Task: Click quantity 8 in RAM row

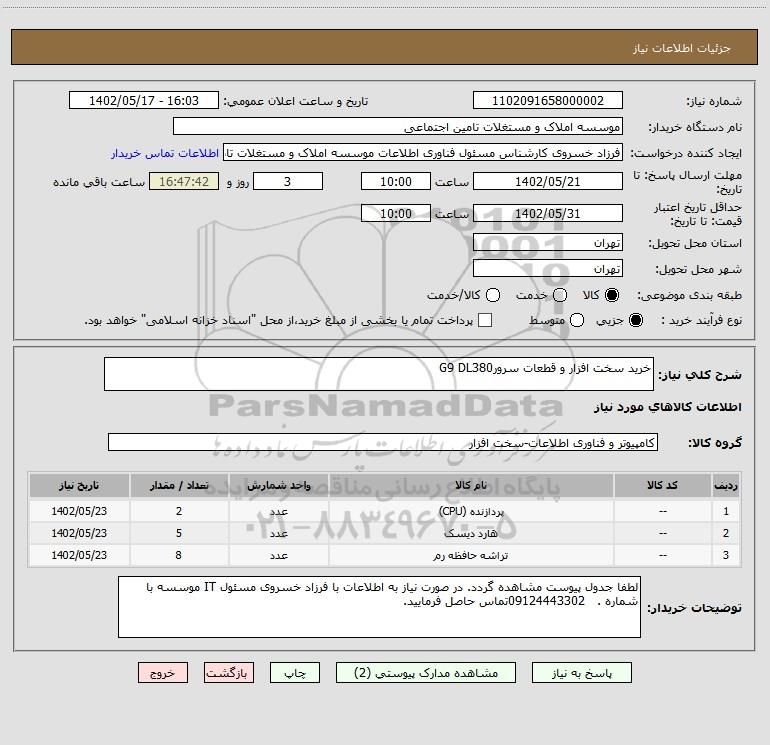Action: tap(179, 555)
